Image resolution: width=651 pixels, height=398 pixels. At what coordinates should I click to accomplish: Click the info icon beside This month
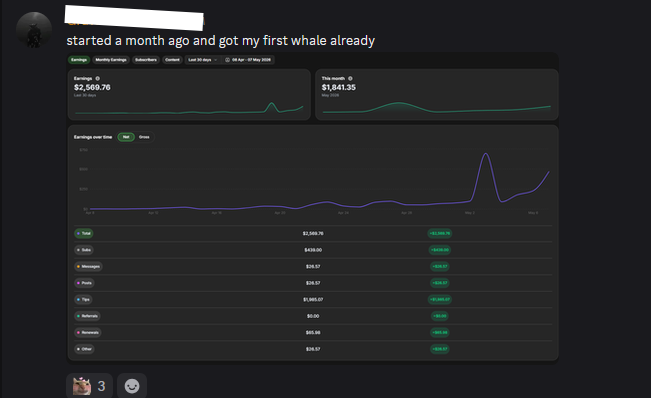[350, 78]
